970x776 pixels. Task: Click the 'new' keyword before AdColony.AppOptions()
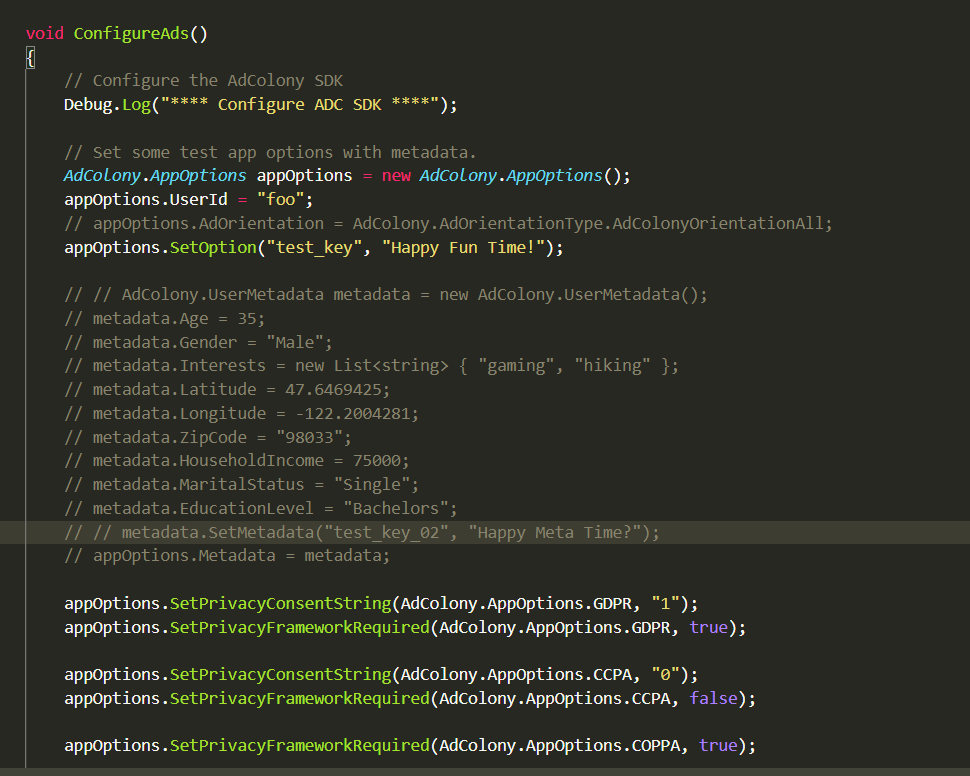pos(396,176)
